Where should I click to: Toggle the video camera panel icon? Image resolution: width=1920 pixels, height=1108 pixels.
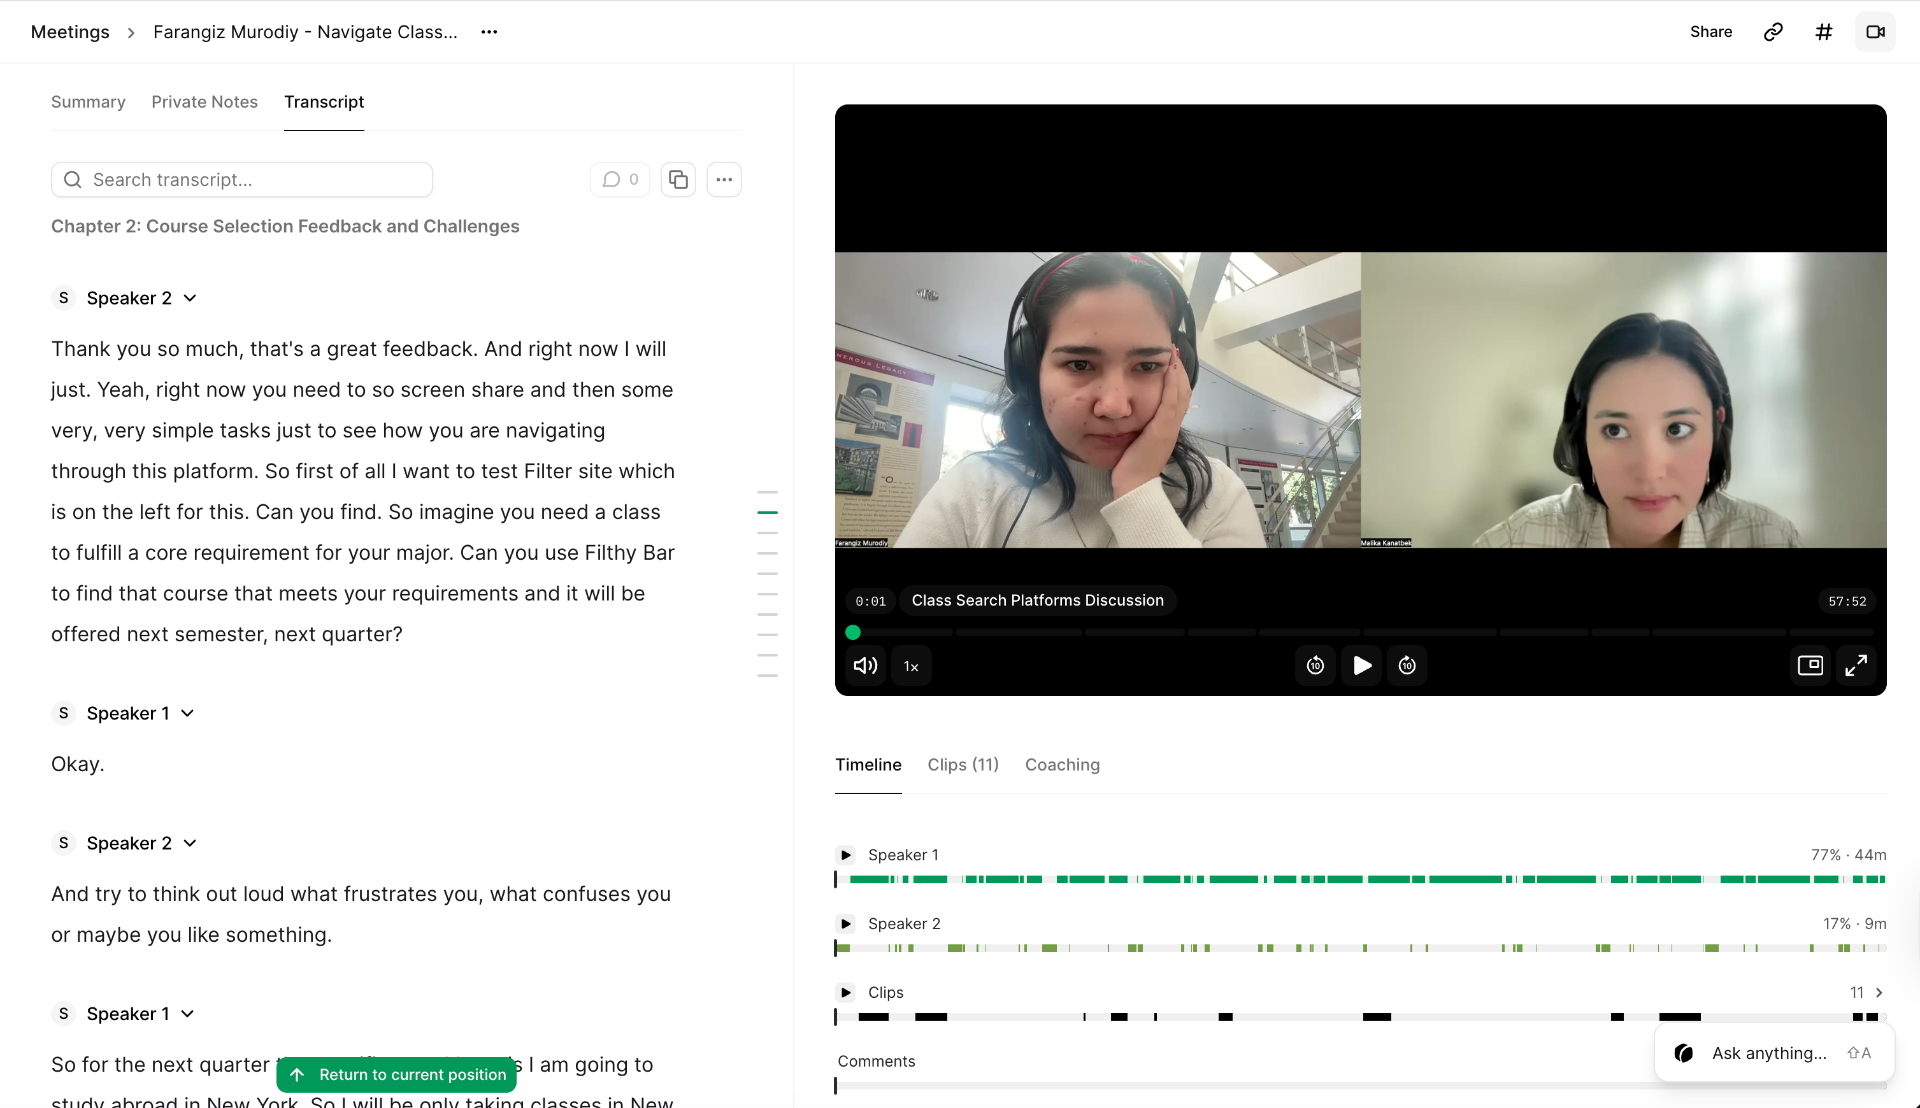click(x=1875, y=32)
